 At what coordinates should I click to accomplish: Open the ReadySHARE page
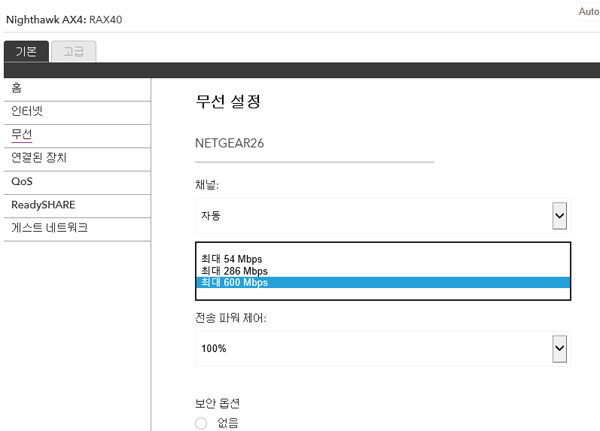coord(77,206)
